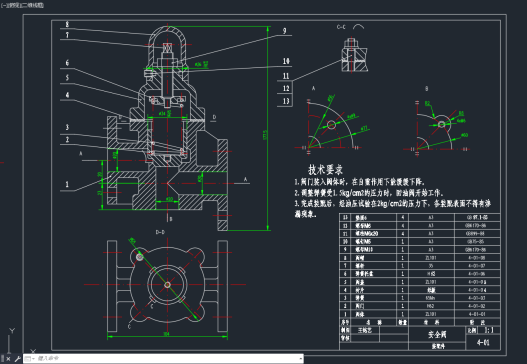Select the '技术要求' heading text

325,170
